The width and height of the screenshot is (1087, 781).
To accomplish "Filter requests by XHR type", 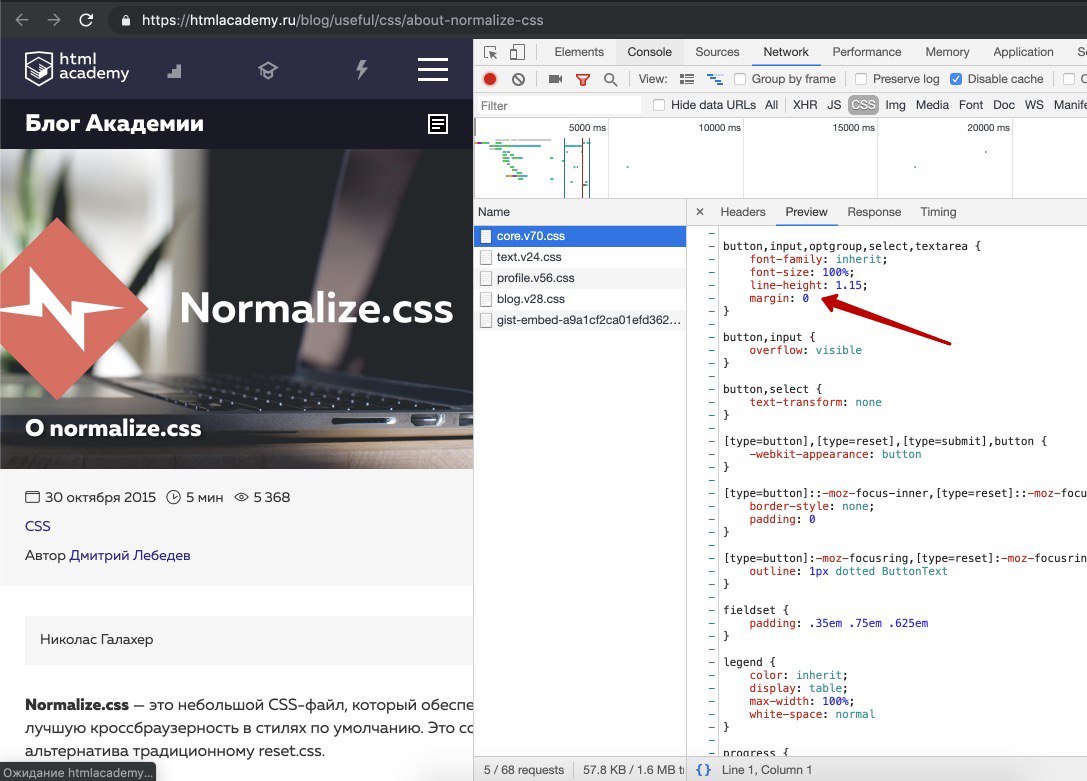I will pyautogui.click(x=805, y=105).
